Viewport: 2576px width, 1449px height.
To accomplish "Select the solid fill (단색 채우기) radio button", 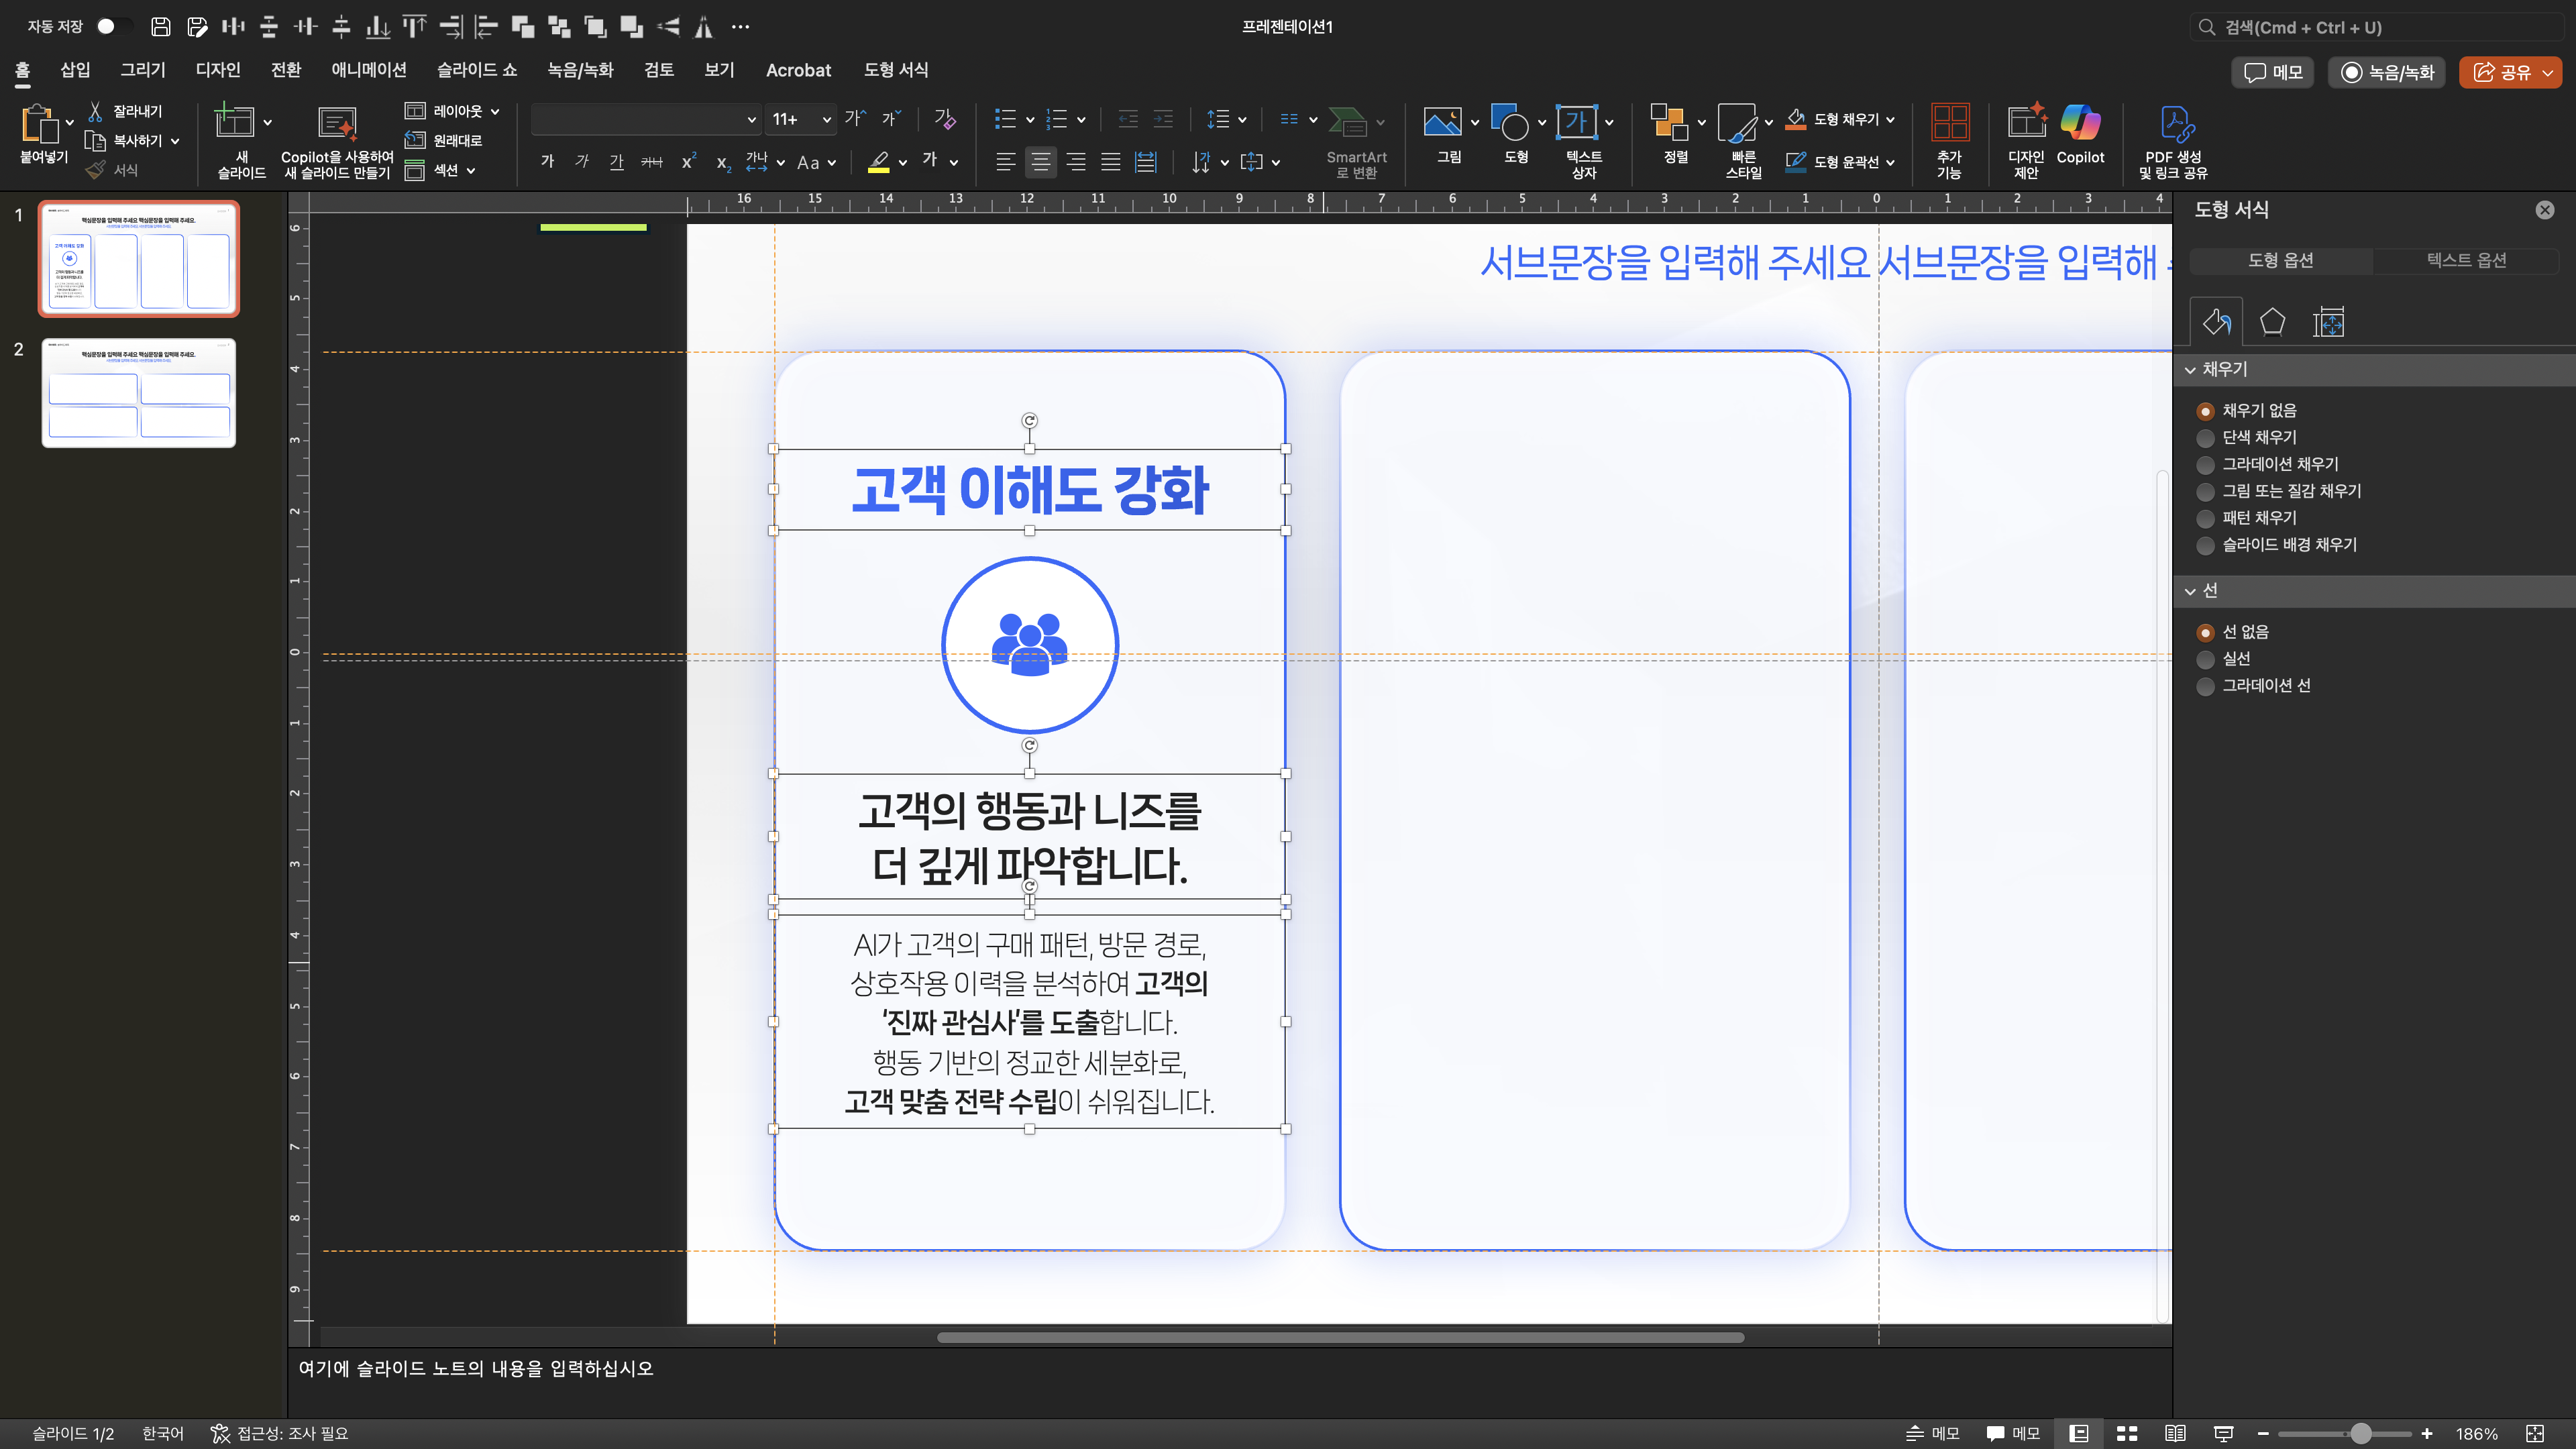I will (x=2205, y=438).
